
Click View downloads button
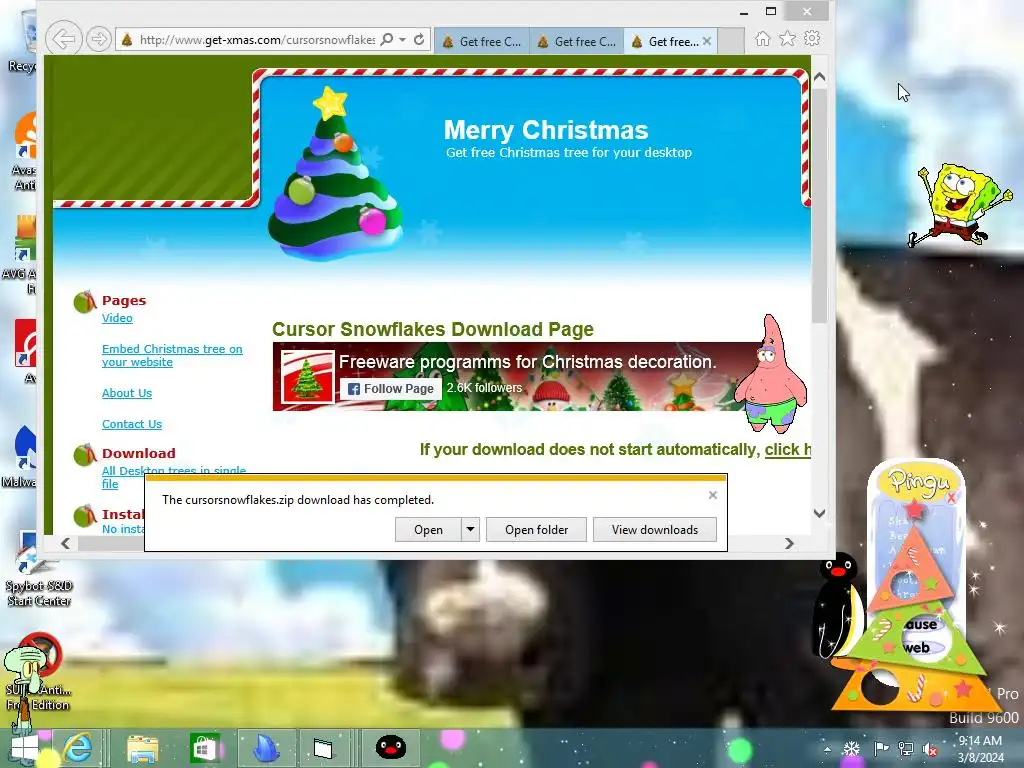point(654,530)
